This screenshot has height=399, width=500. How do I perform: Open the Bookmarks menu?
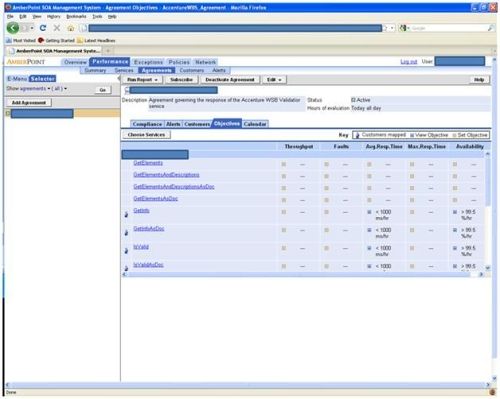coord(76,16)
